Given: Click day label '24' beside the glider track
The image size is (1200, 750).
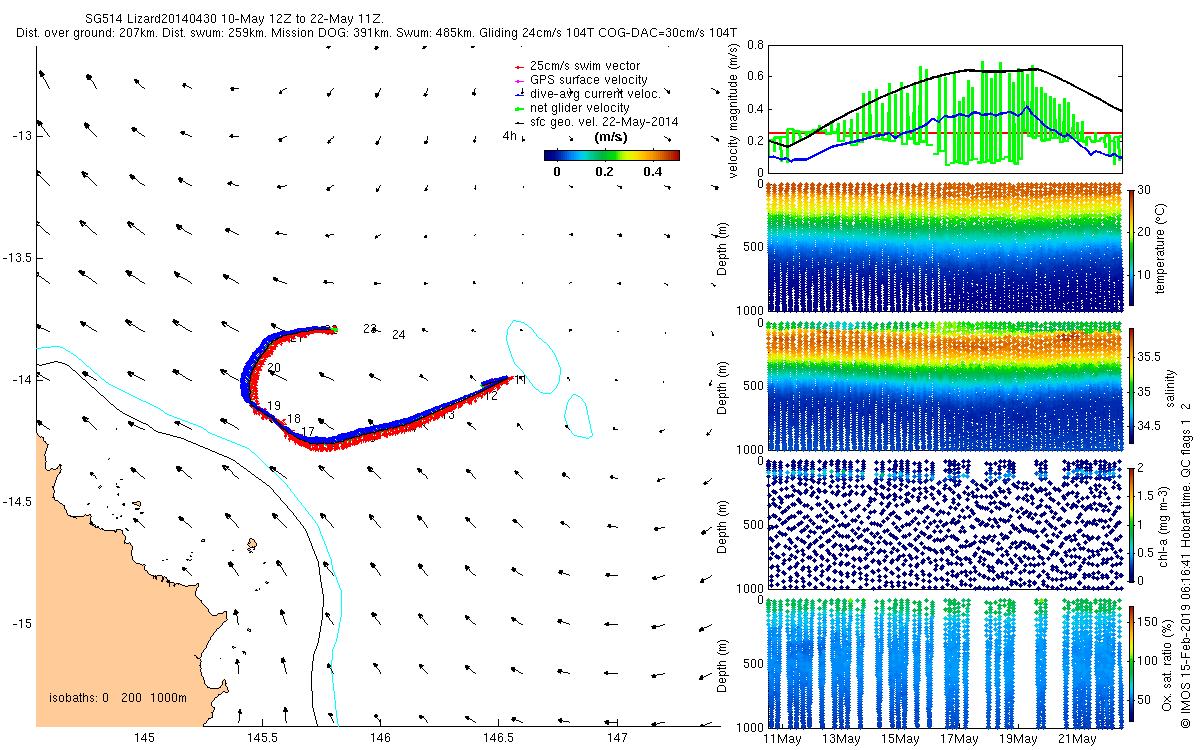Looking at the screenshot, I should pos(399,335).
